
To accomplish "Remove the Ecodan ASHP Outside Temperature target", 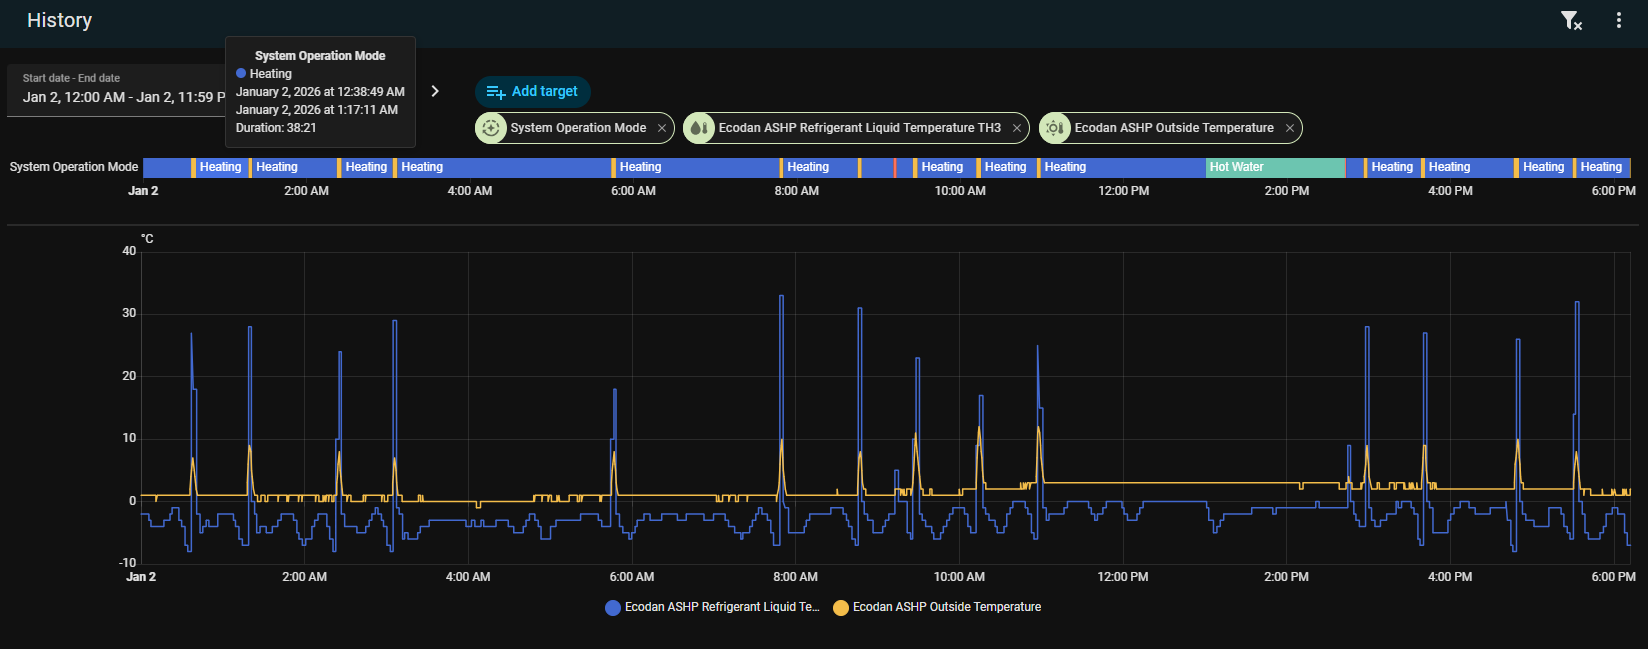I will [1290, 128].
